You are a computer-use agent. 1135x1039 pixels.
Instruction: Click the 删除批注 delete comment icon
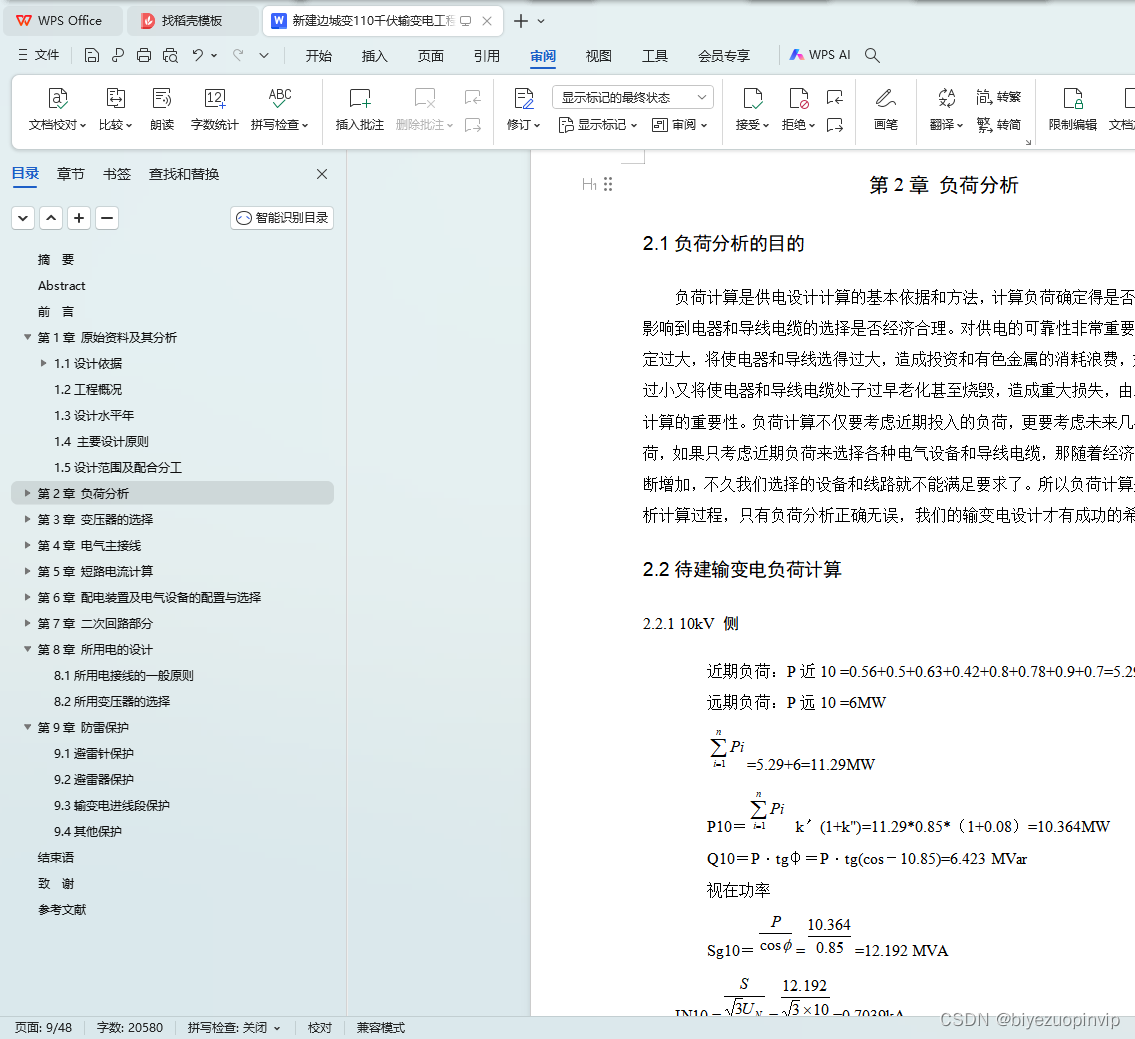tap(425, 98)
